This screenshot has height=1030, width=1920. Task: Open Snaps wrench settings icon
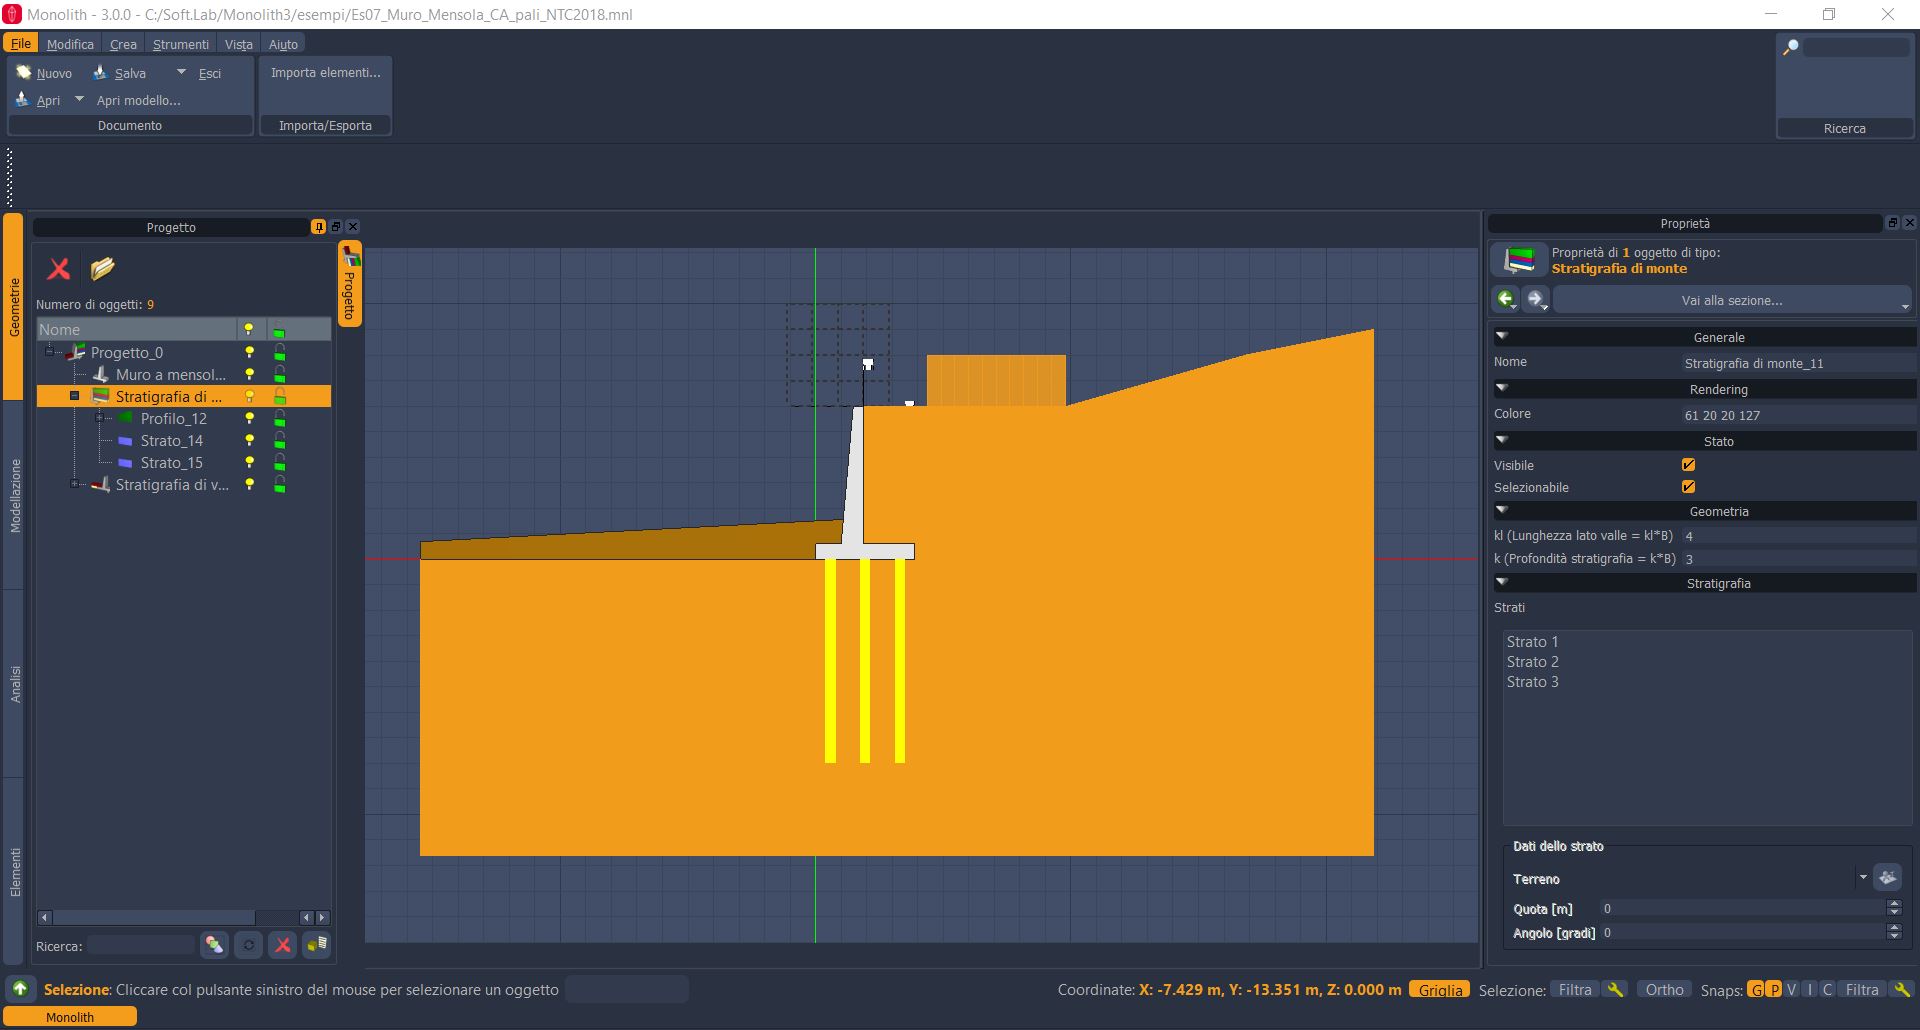tap(1901, 989)
